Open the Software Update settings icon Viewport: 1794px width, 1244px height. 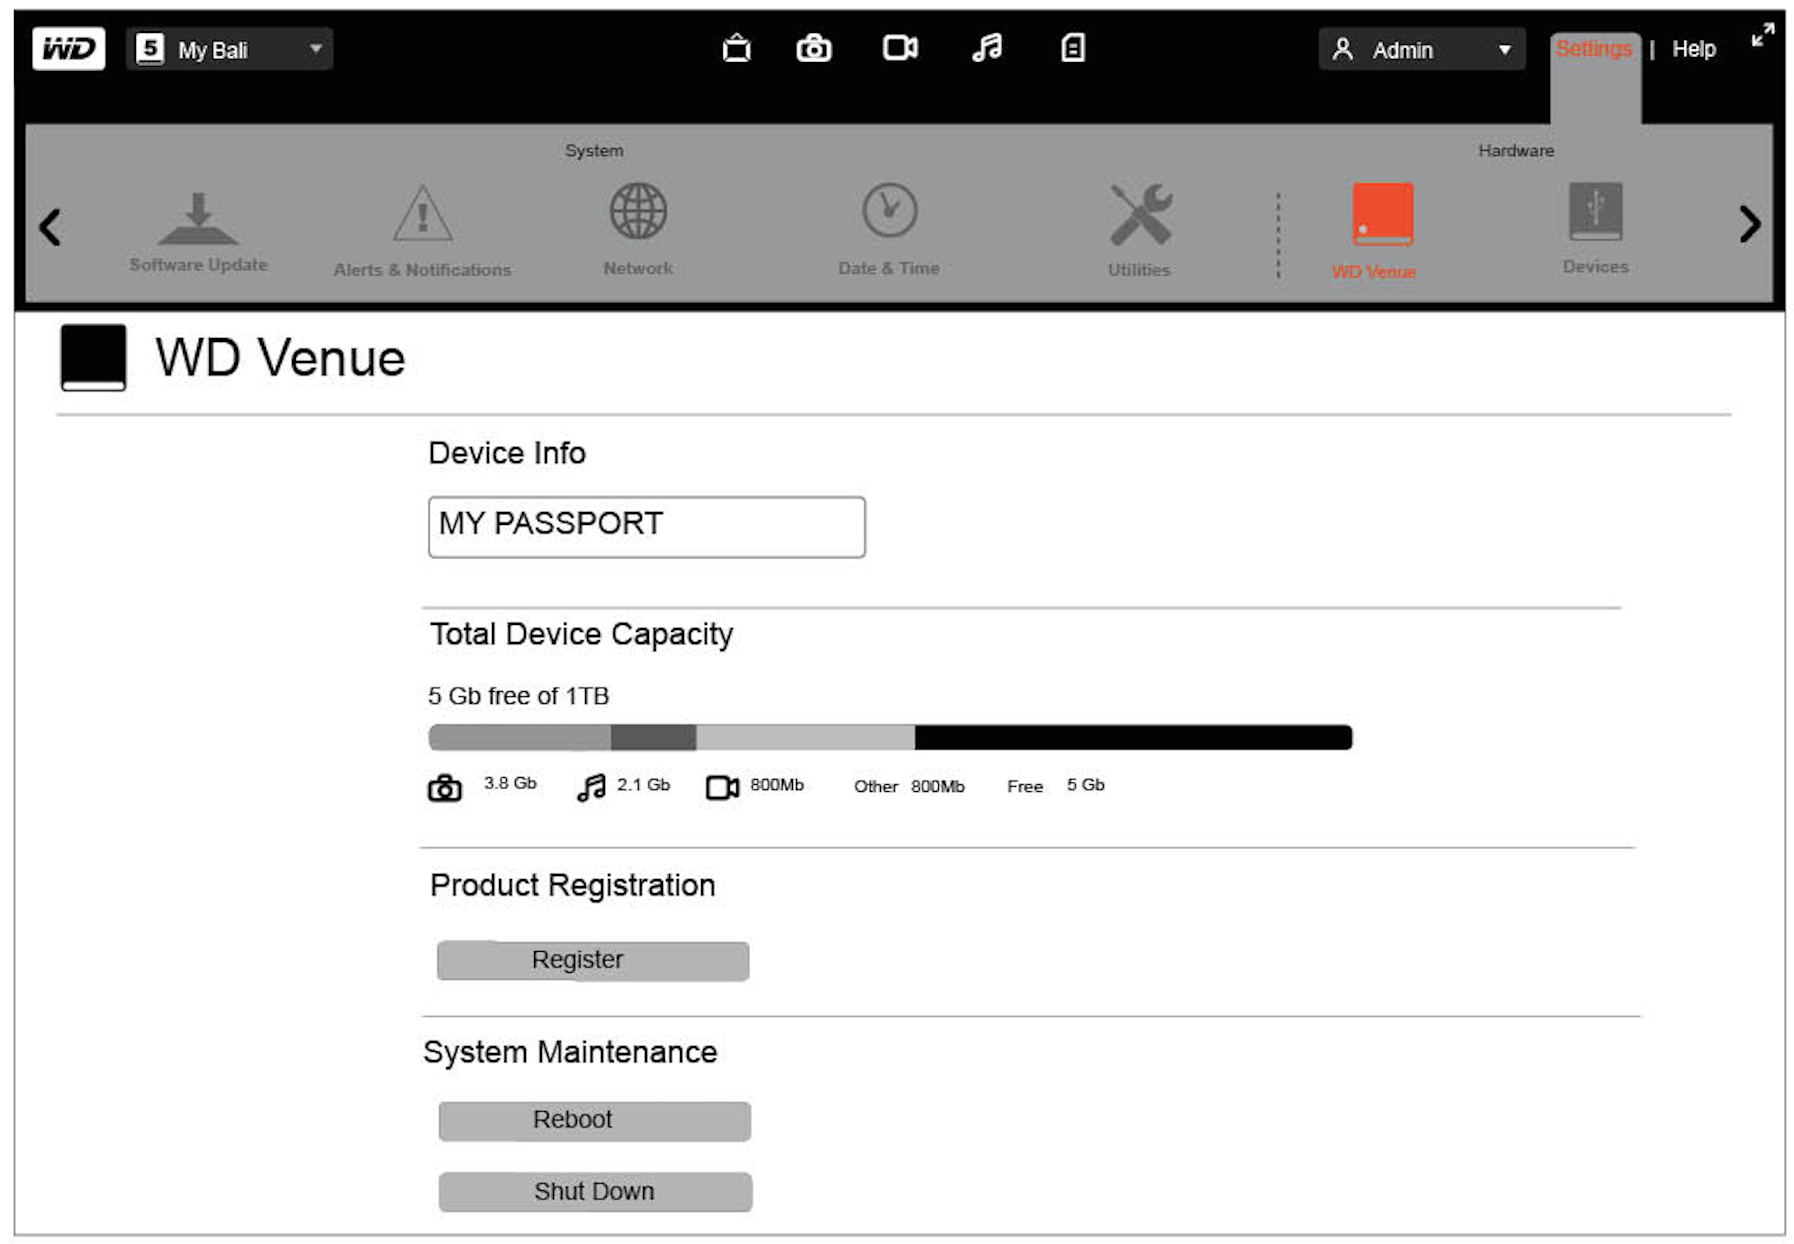(x=198, y=219)
